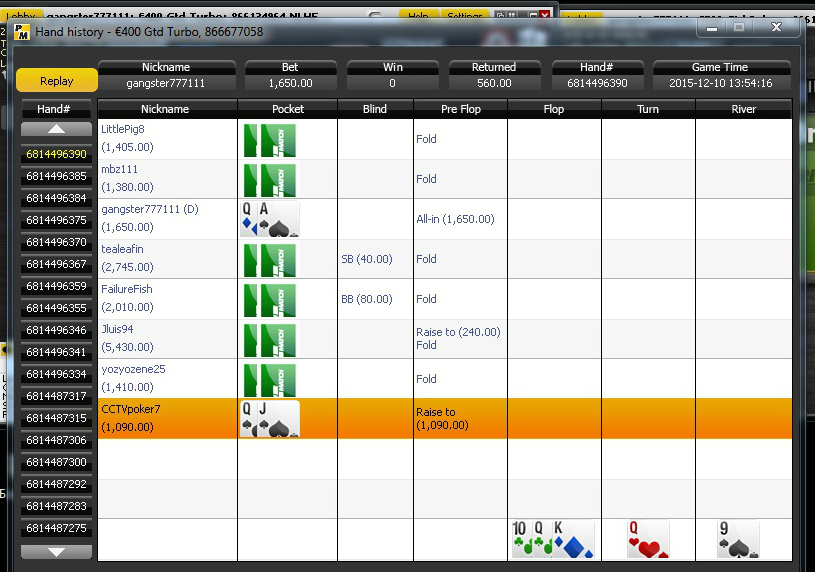Open hand 6814496355 from the list
The image size is (815, 572).
coord(57,308)
